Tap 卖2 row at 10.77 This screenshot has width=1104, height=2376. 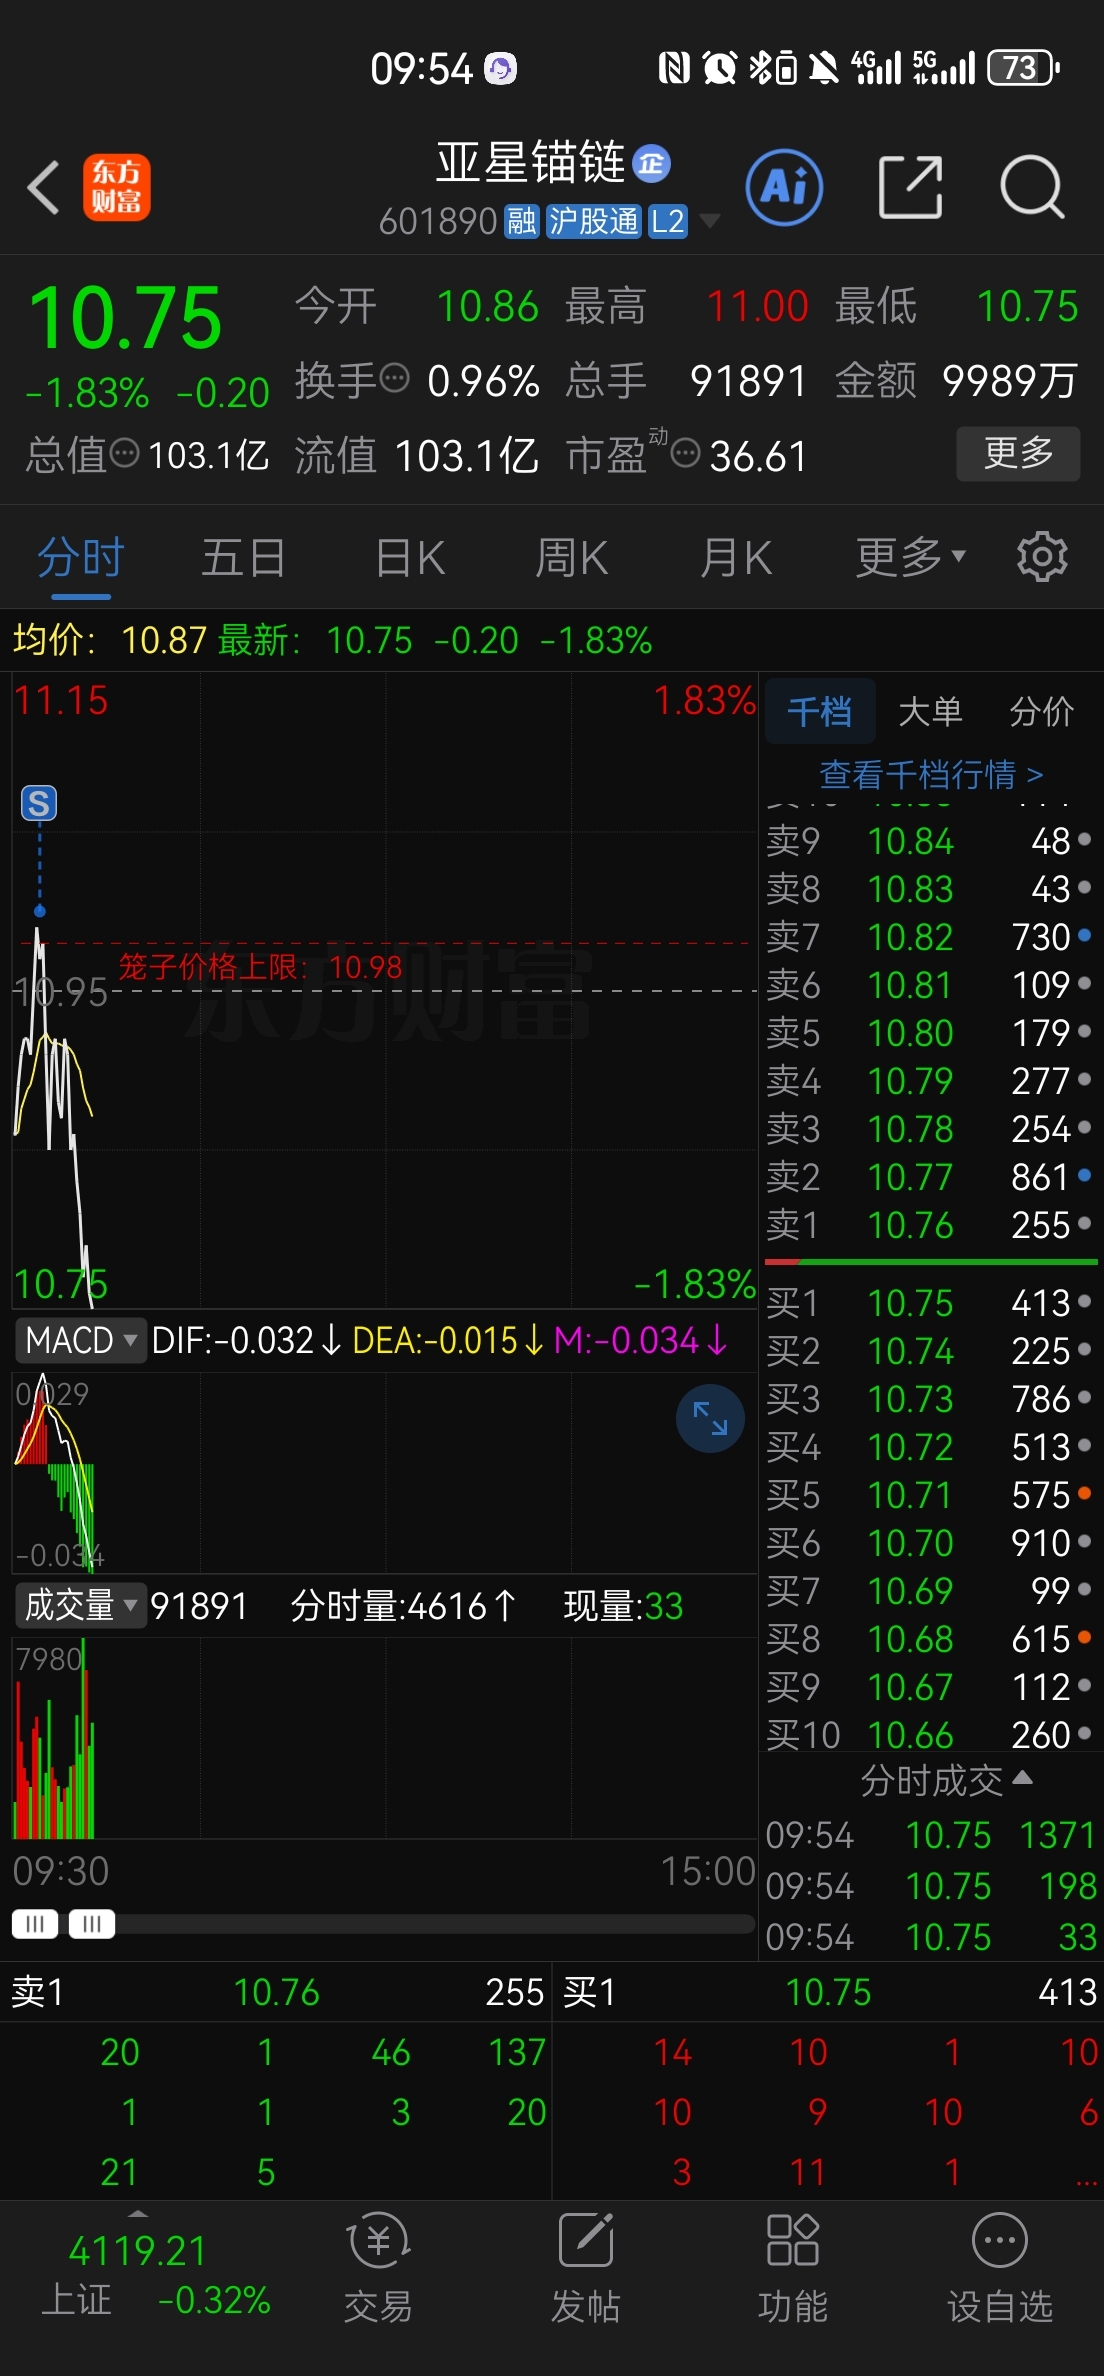pyautogui.click(x=930, y=1177)
